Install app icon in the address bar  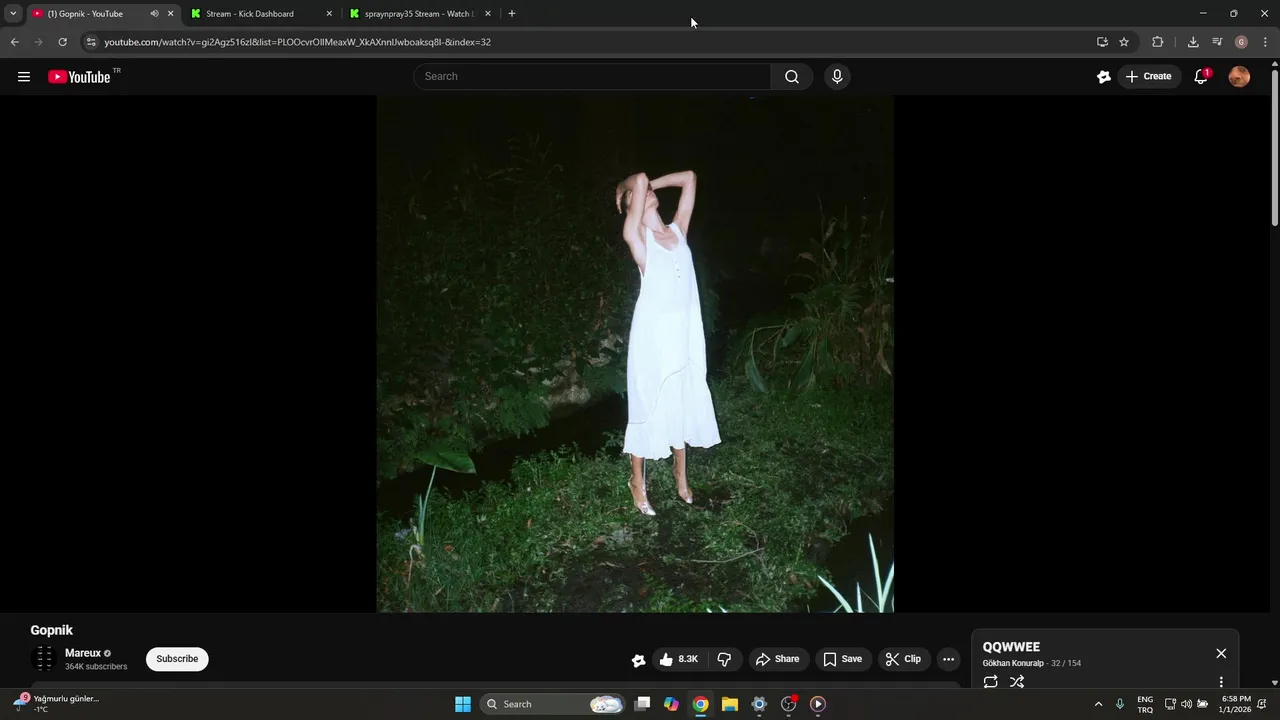[x=1102, y=42]
